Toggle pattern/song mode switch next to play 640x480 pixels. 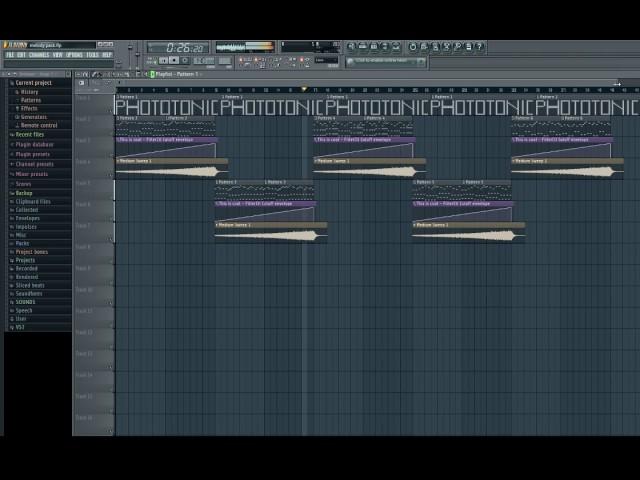151,60
